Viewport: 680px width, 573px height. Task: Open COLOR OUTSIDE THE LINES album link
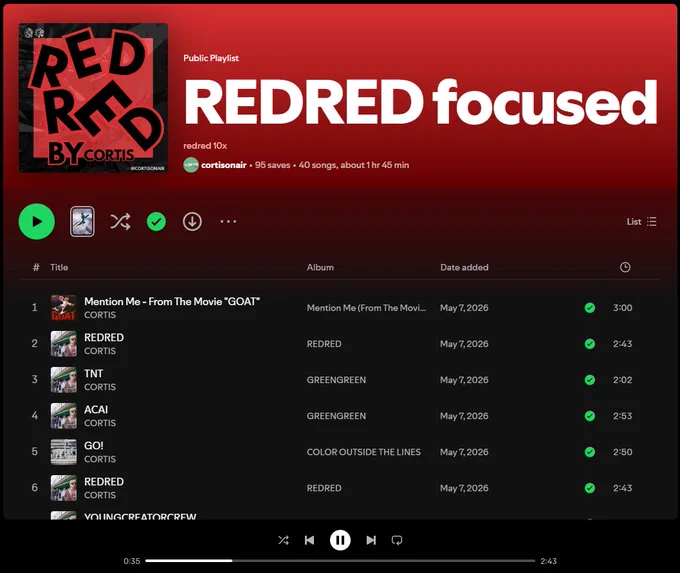click(364, 452)
